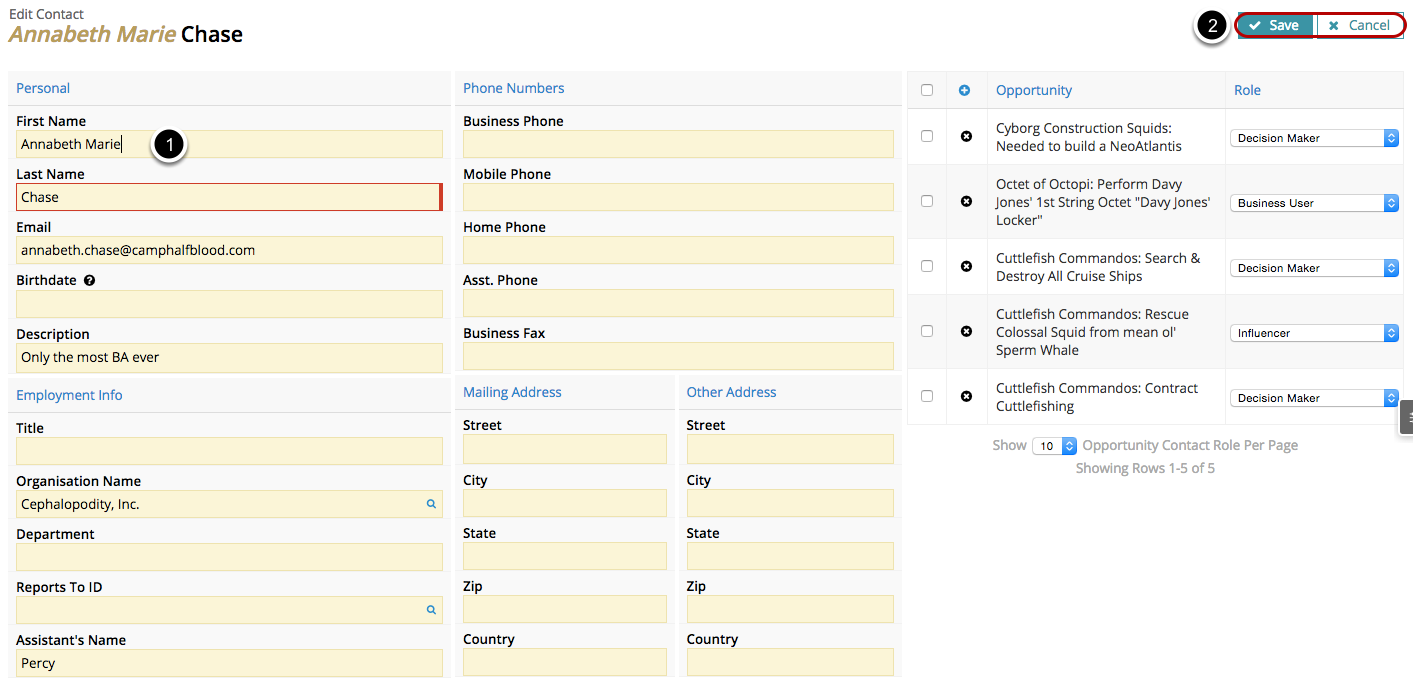Viewport: 1413px width, 688px height.
Task: Remove the Cuttlefish Commandos Search & Destroy row
Action: pyautogui.click(x=966, y=266)
